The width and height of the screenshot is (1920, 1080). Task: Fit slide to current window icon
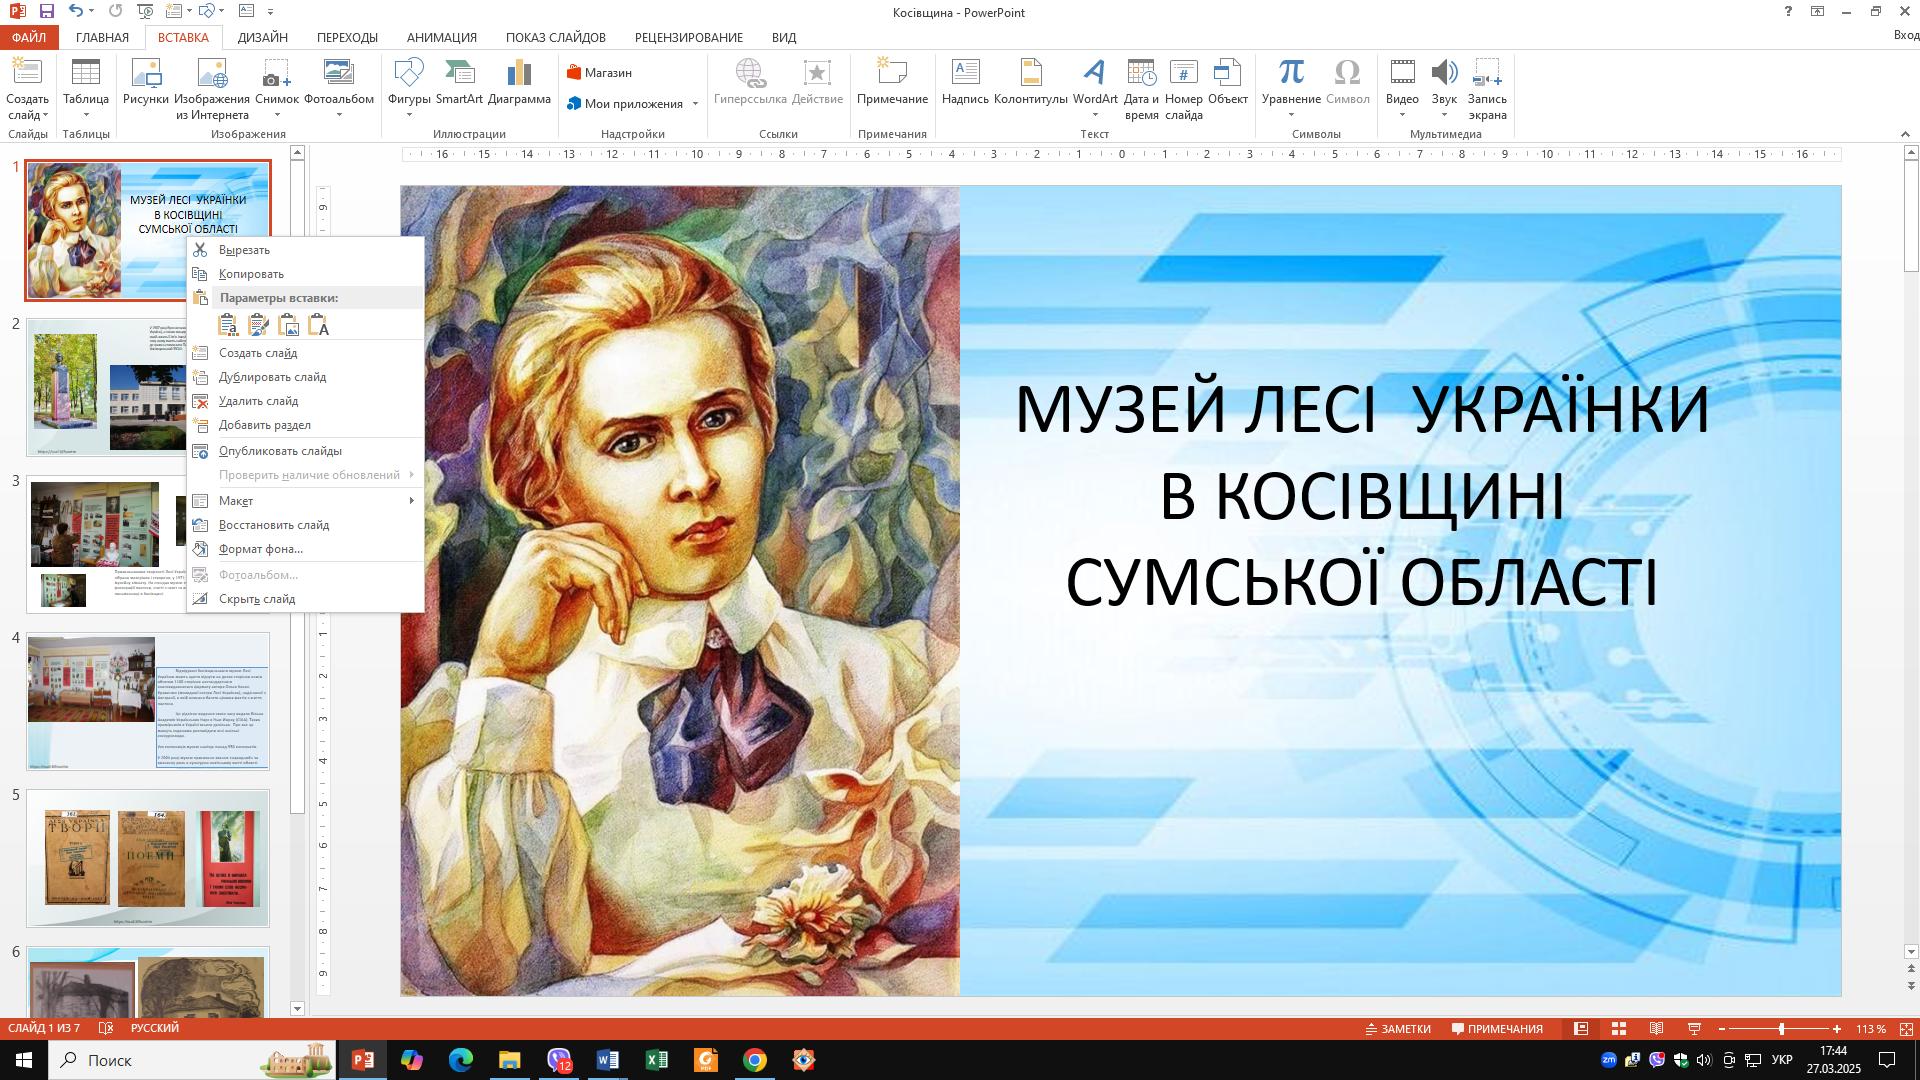click(1906, 1029)
